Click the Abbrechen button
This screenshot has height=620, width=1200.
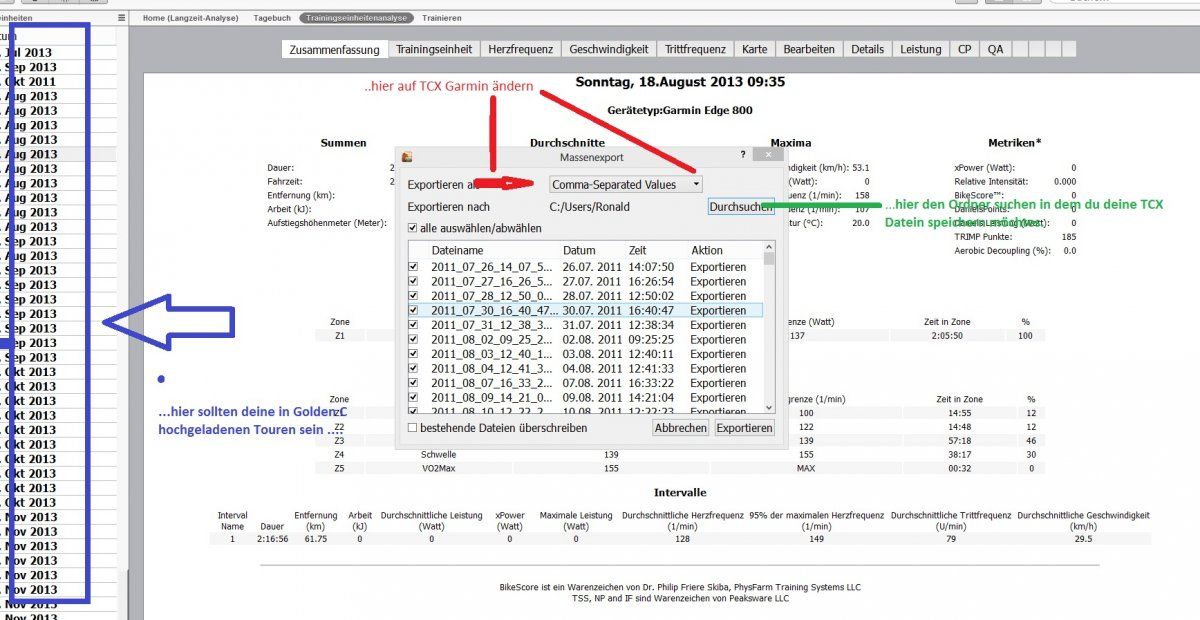pyautogui.click(x=680, y=428)
